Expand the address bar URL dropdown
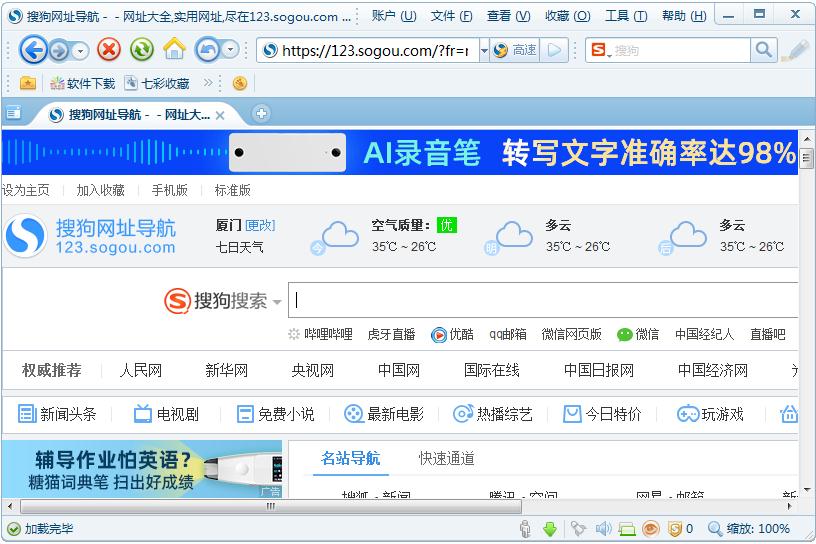Image resolution: width=816 pixels, height=544 pixels. coord(484,50)
